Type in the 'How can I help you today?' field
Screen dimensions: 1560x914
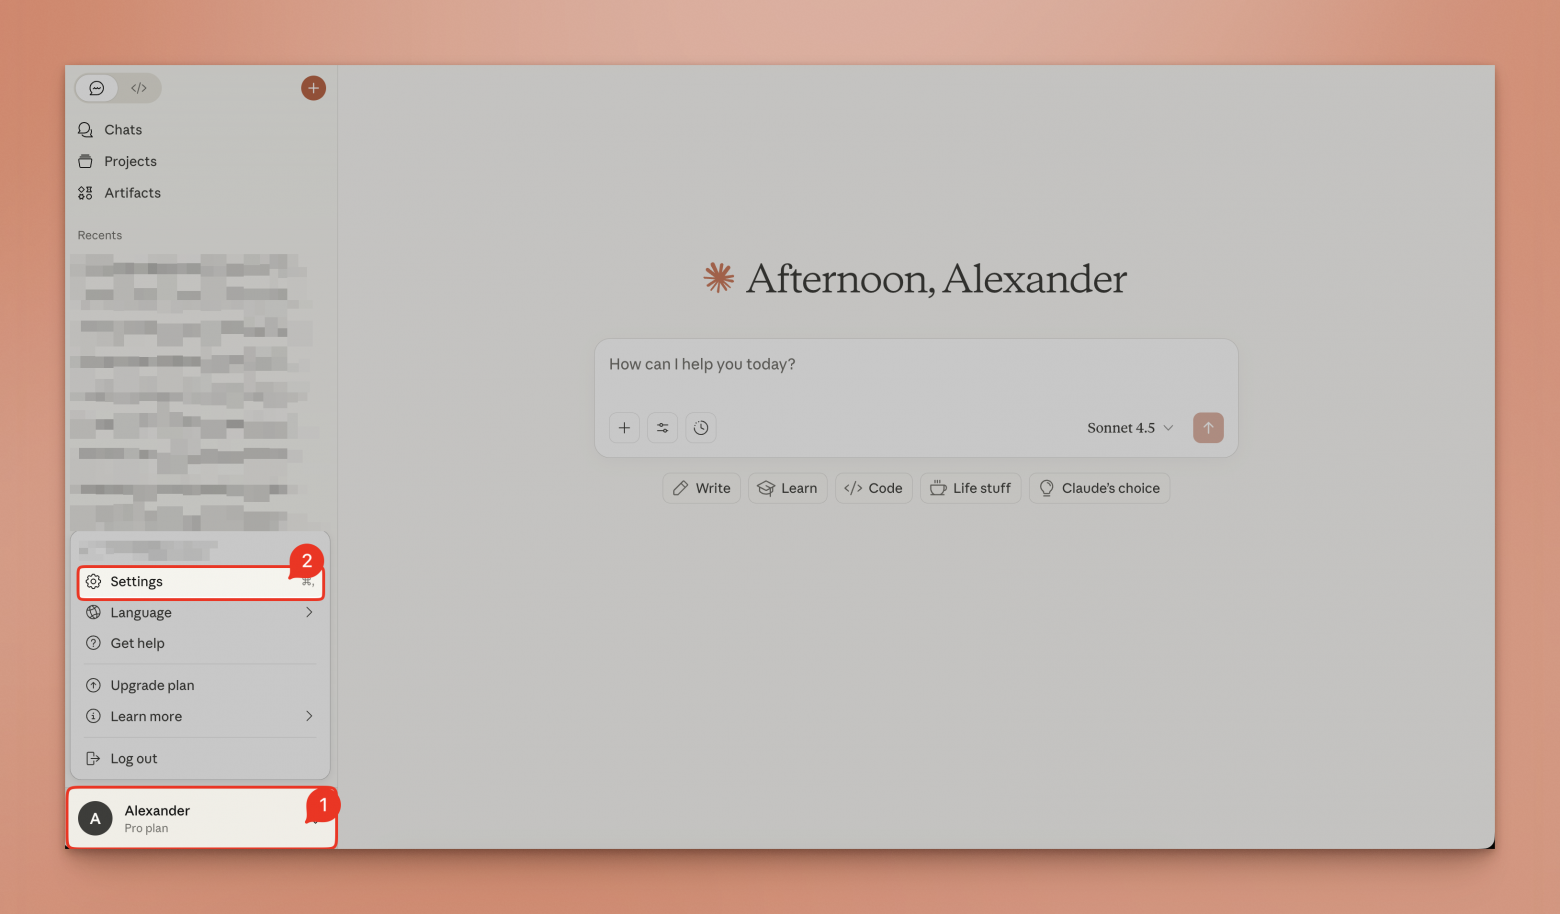(x=915, y=365)
